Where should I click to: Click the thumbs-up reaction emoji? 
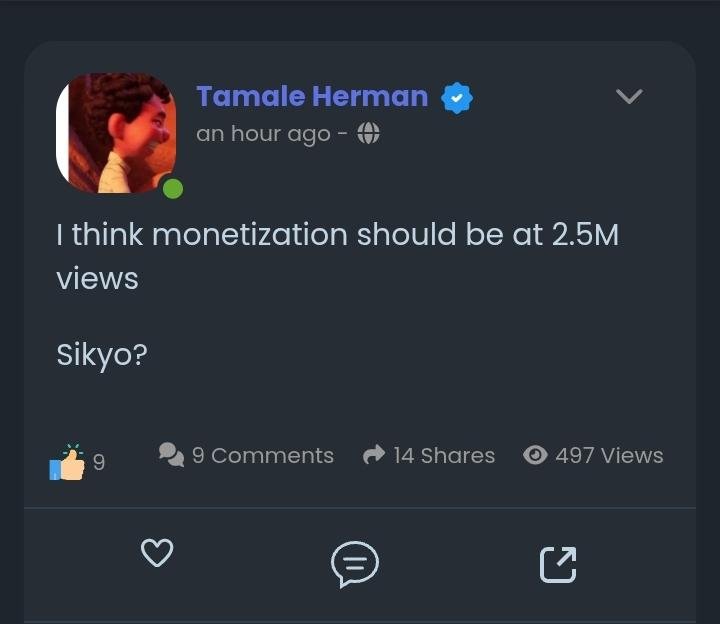click(x=67, y=462)
